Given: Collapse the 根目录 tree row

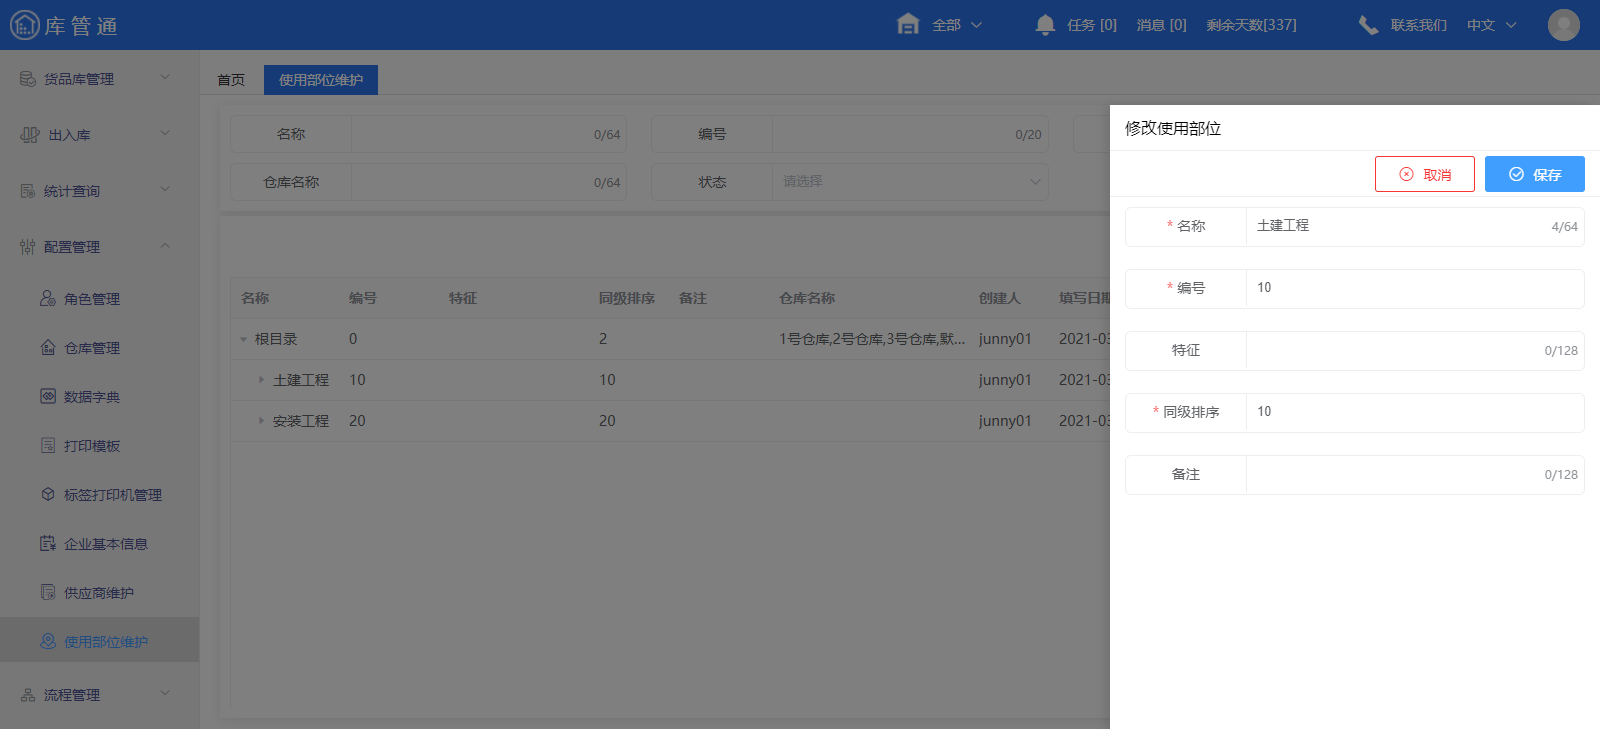Looking at the screenshot, I should pyautogui.click(x=243, y=339).
